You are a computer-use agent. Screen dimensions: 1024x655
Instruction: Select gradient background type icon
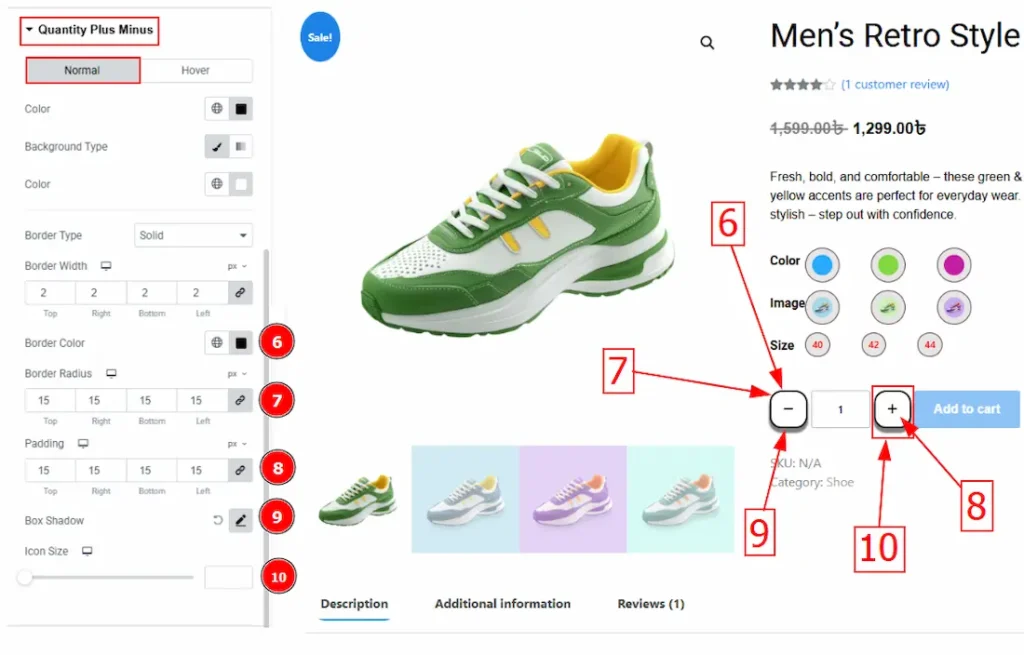tap(240, 147)
